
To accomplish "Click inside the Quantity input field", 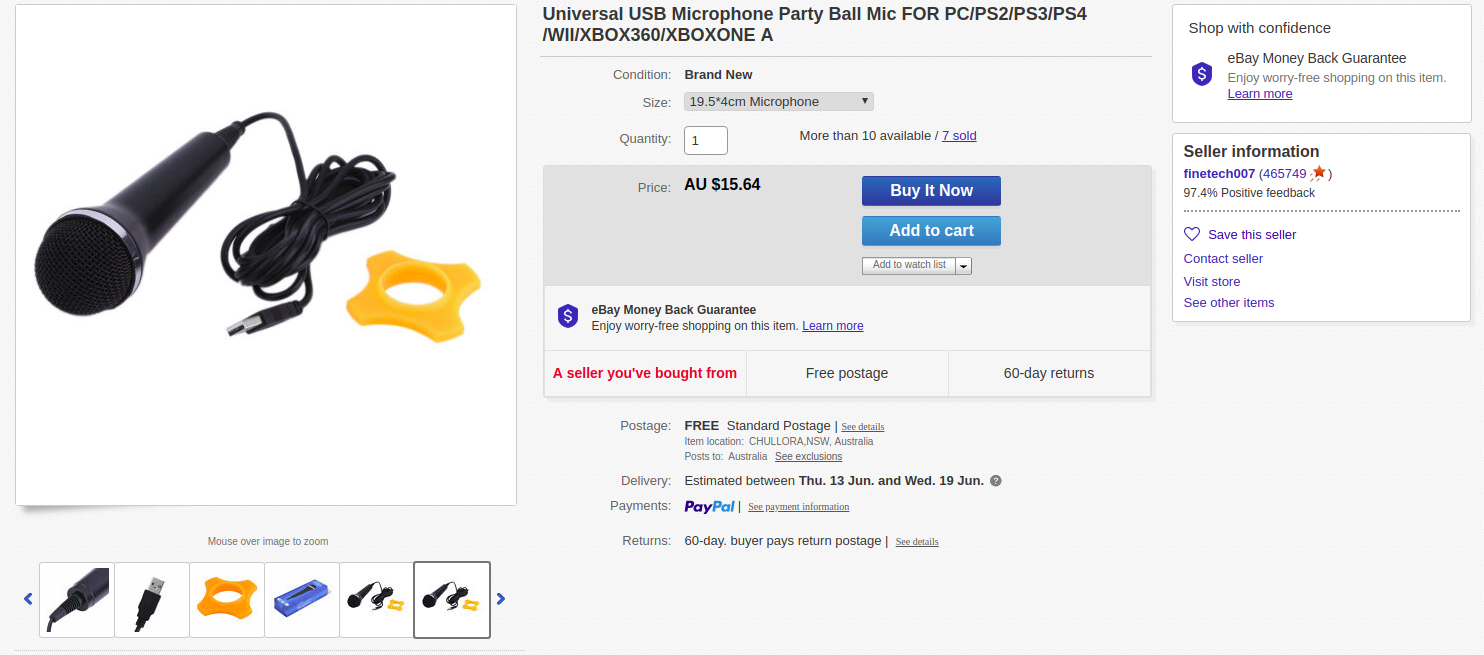I will click(x=705, y=140).
